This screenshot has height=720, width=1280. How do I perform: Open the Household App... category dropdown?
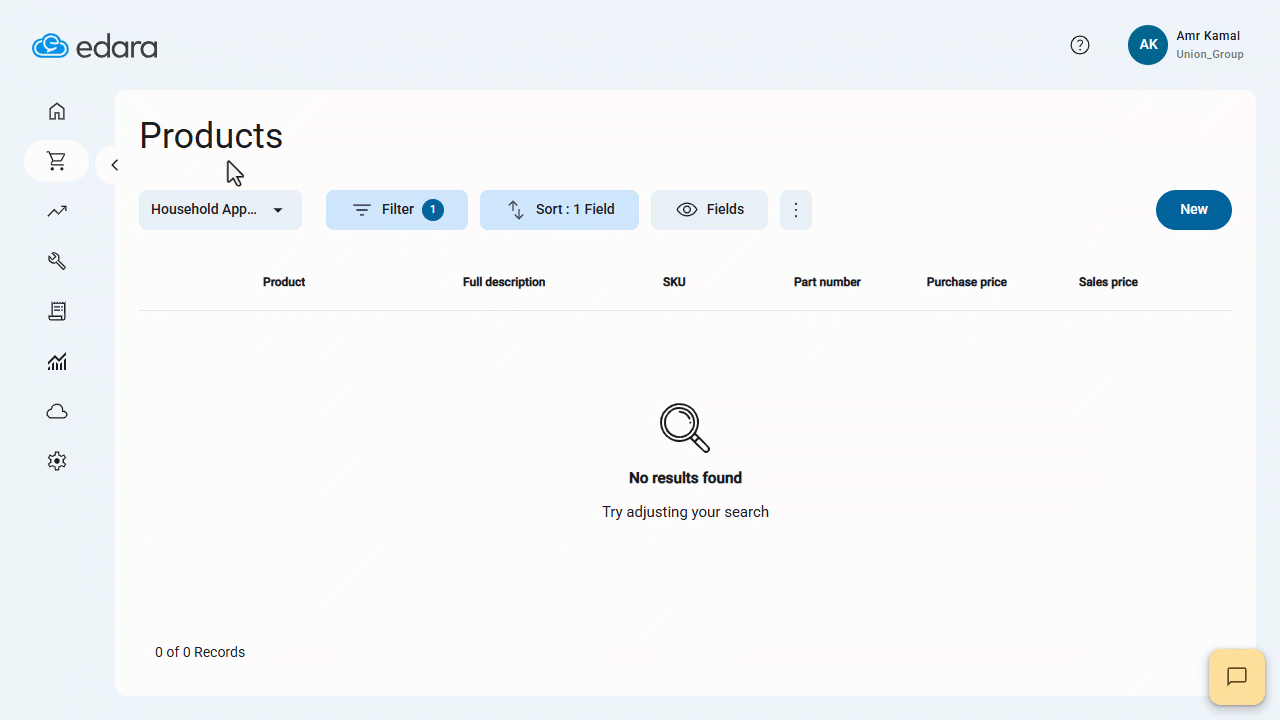(220, 210)
